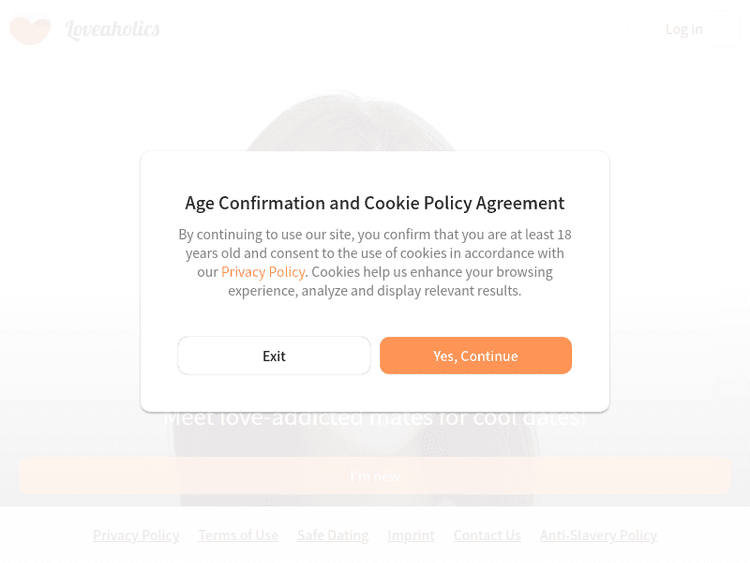Viewport: 750px width, 563px height.
Task: Click the empty footer area left of Privacy Policy
Action: click(45, 535)
